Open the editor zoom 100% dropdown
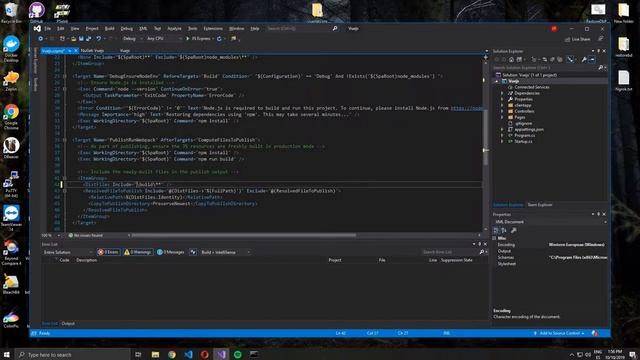The width and height of the screenshot is (640, 360). (51, 236)
